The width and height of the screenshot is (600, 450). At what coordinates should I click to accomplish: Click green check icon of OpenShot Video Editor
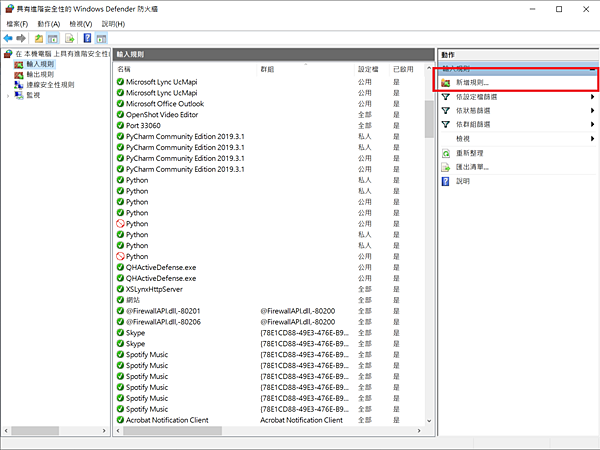[120, 114]
